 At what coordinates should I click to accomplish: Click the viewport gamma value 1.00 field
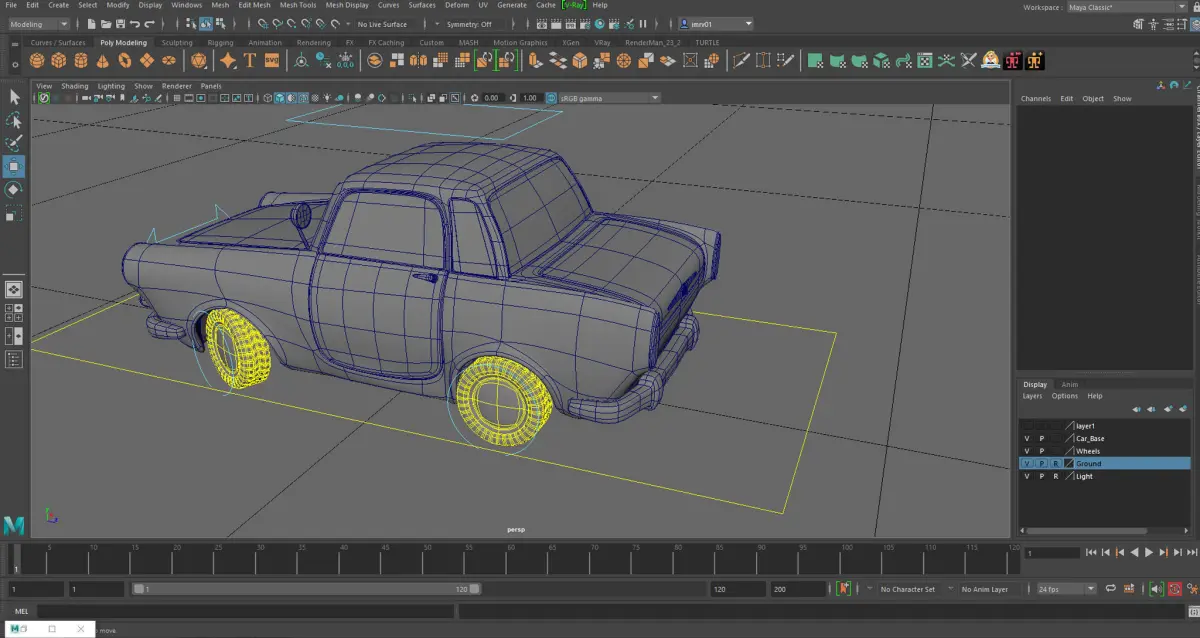529,98
